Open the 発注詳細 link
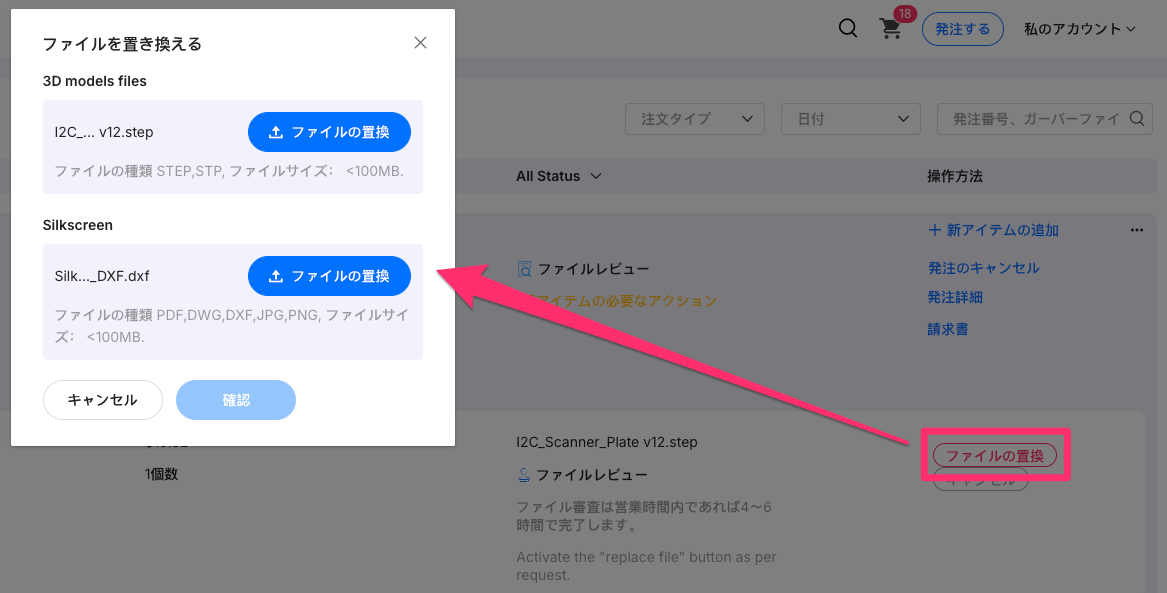1167x593 pixels. (955, 297)
